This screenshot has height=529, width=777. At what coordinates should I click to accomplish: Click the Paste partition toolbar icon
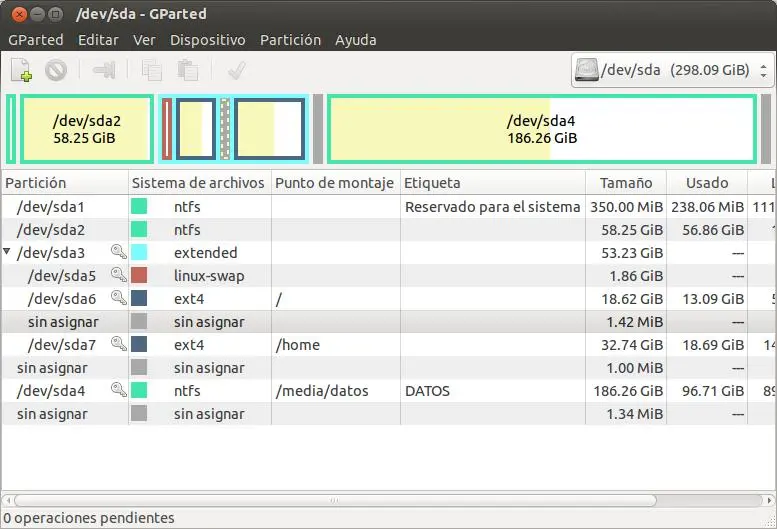click(188, 70)
